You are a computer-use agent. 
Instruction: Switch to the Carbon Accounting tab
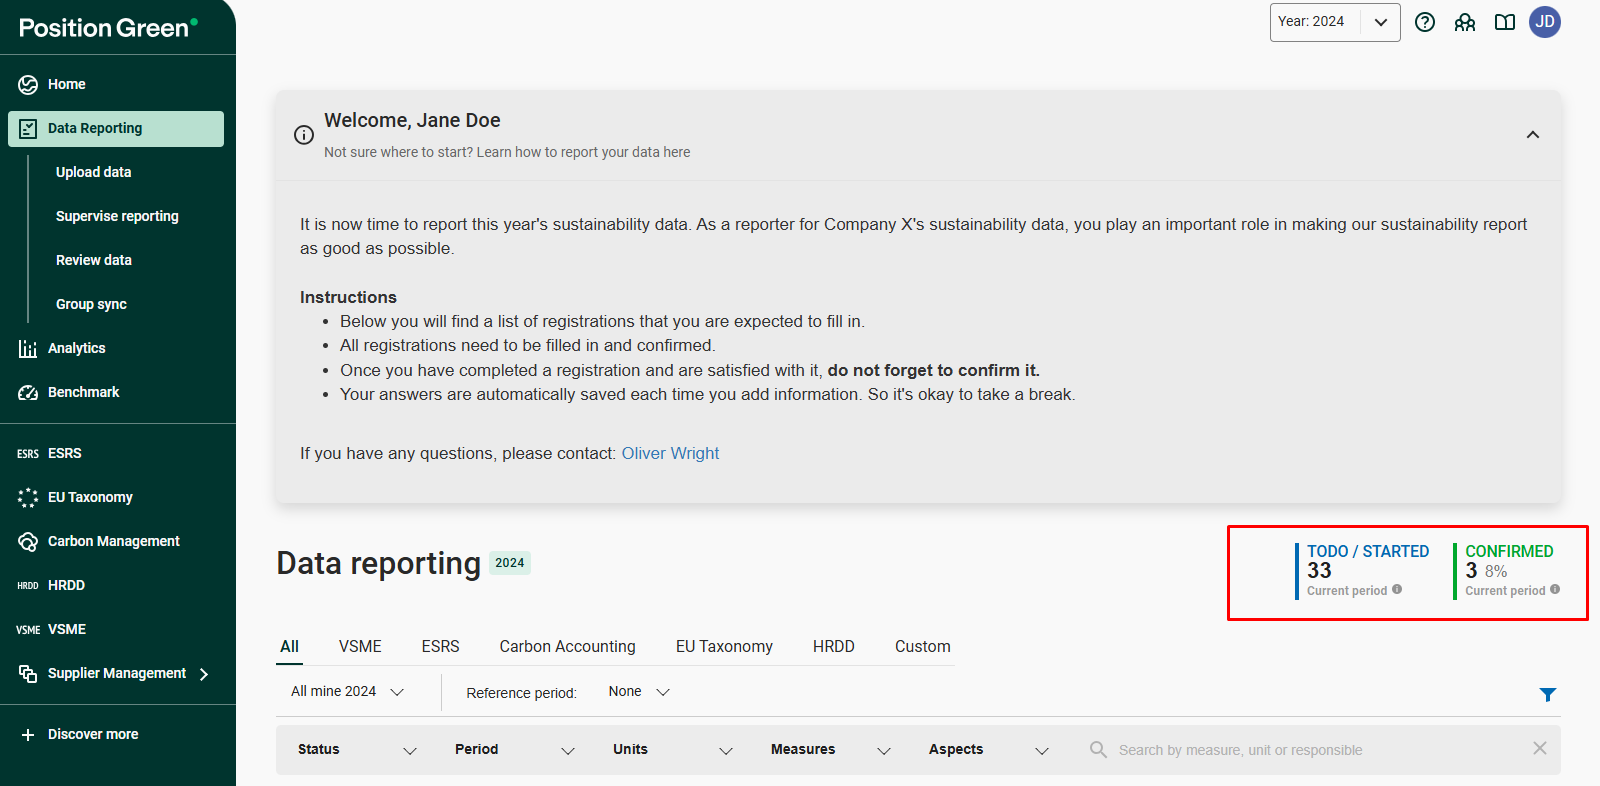point(567,646)
